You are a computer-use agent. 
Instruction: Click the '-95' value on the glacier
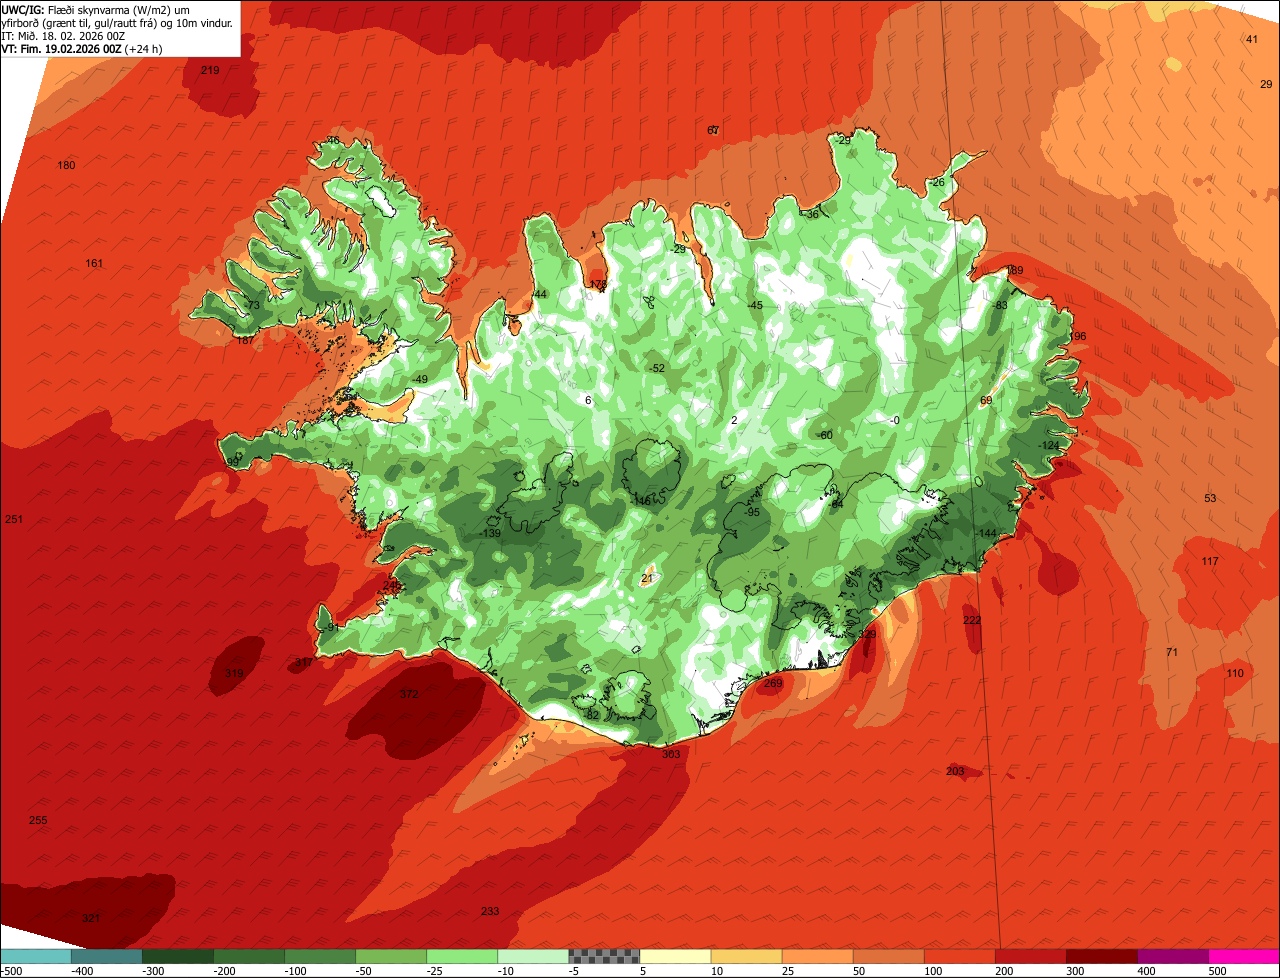(751, 512)
